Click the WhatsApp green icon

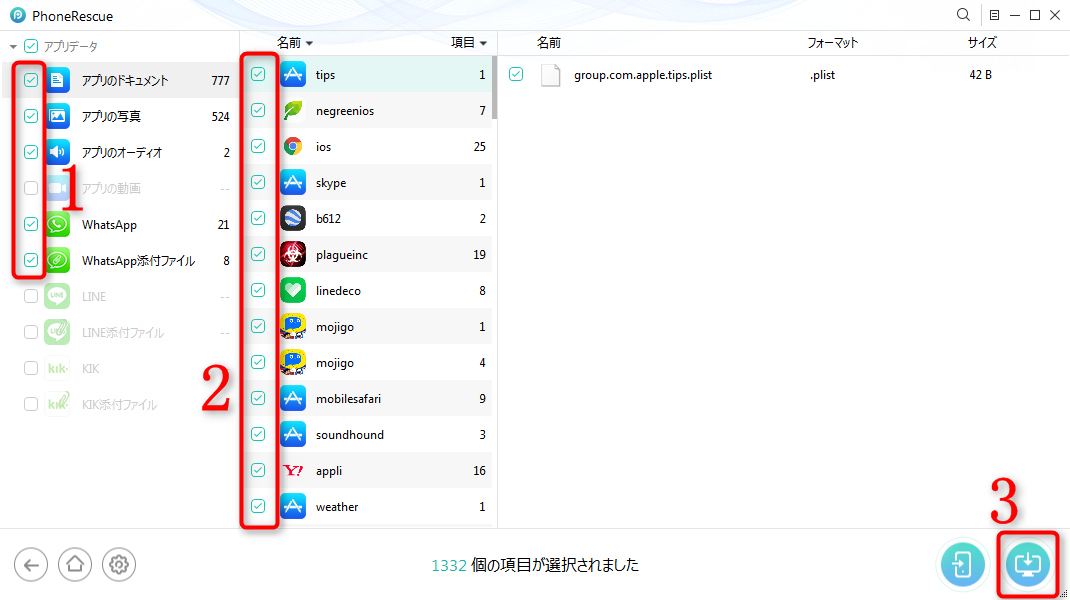[x=58, y=224]
